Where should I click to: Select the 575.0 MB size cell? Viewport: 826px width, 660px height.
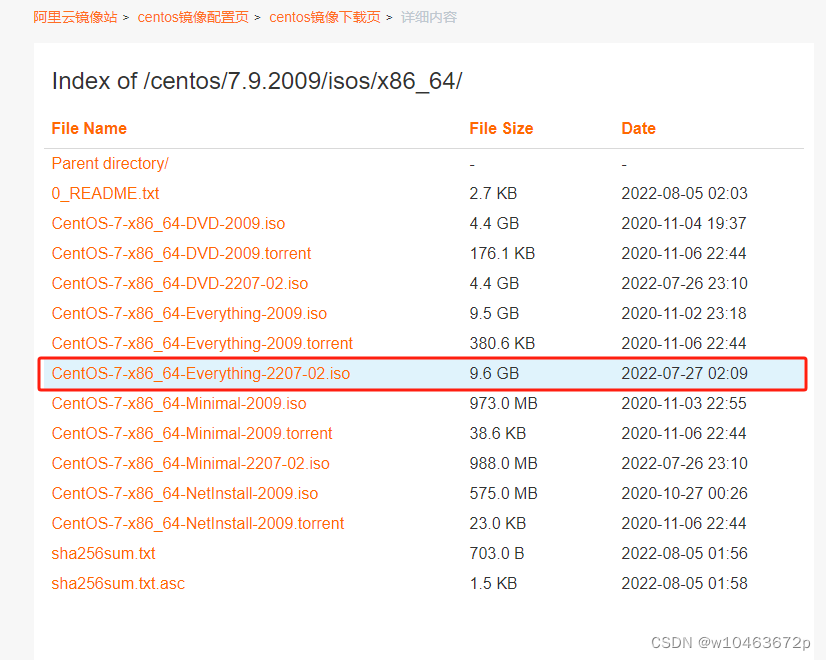tap(503, 494)
